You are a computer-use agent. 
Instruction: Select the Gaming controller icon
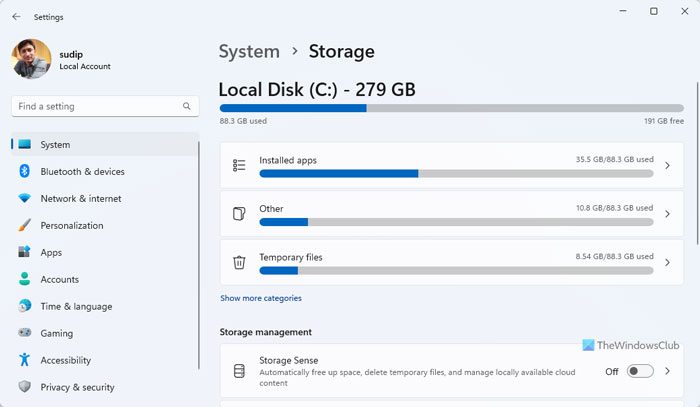coord(25,332)
